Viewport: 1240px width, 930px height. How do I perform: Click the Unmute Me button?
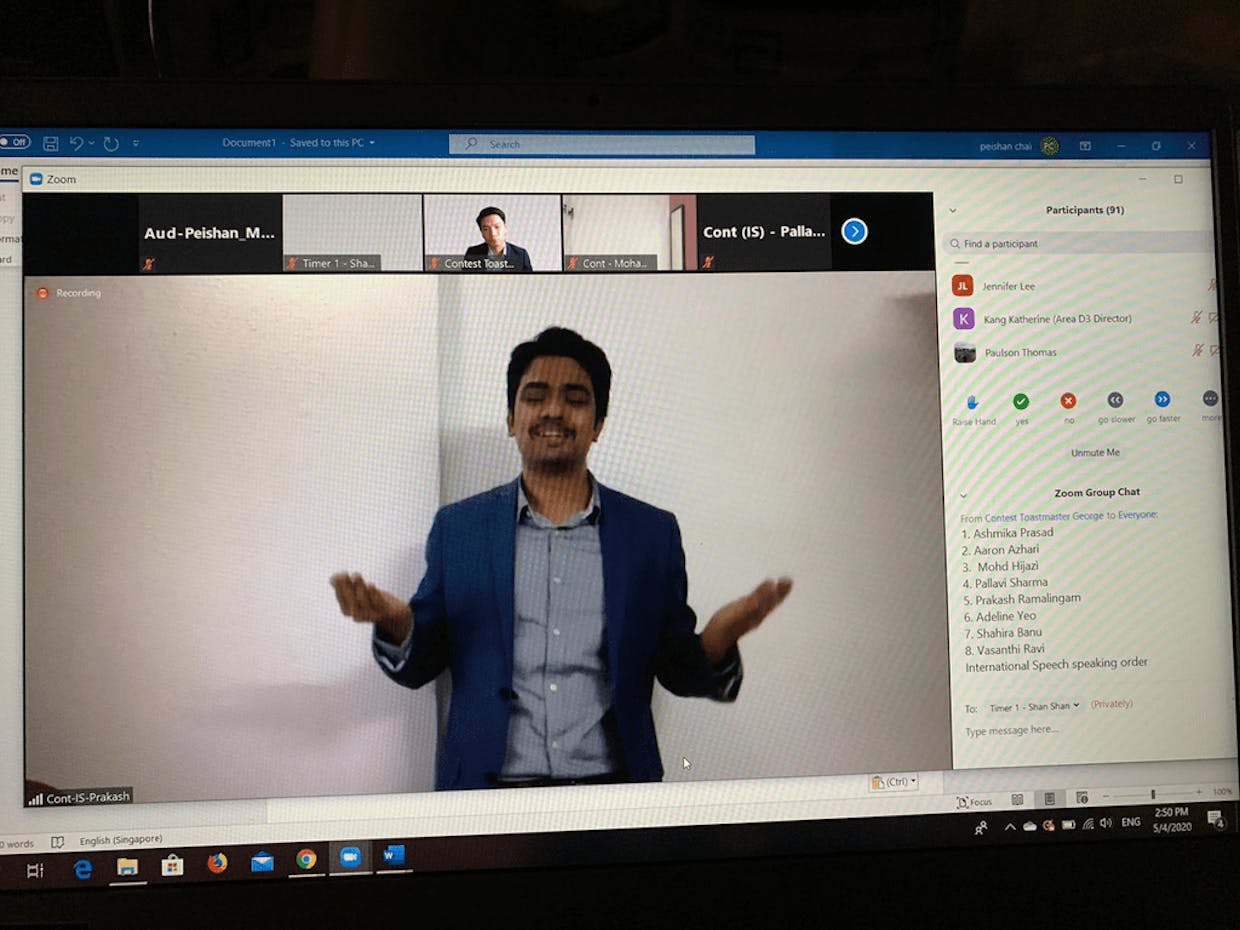1095,453
